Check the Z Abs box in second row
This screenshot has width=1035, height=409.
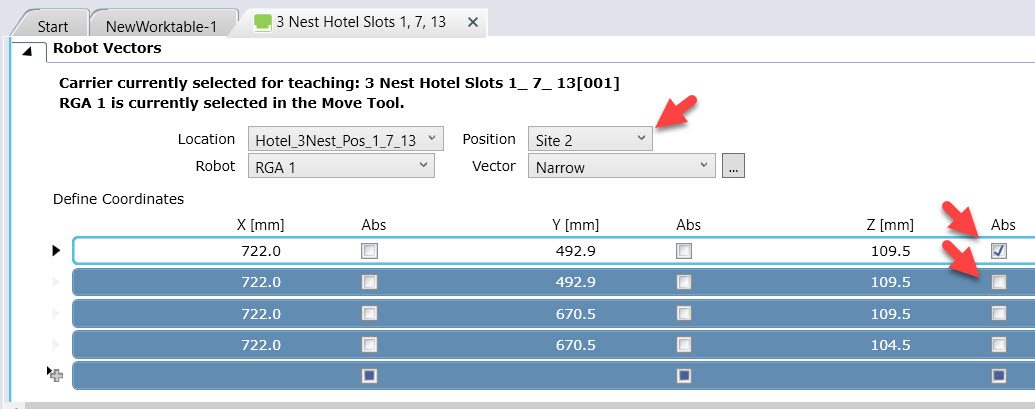point(998,282)
